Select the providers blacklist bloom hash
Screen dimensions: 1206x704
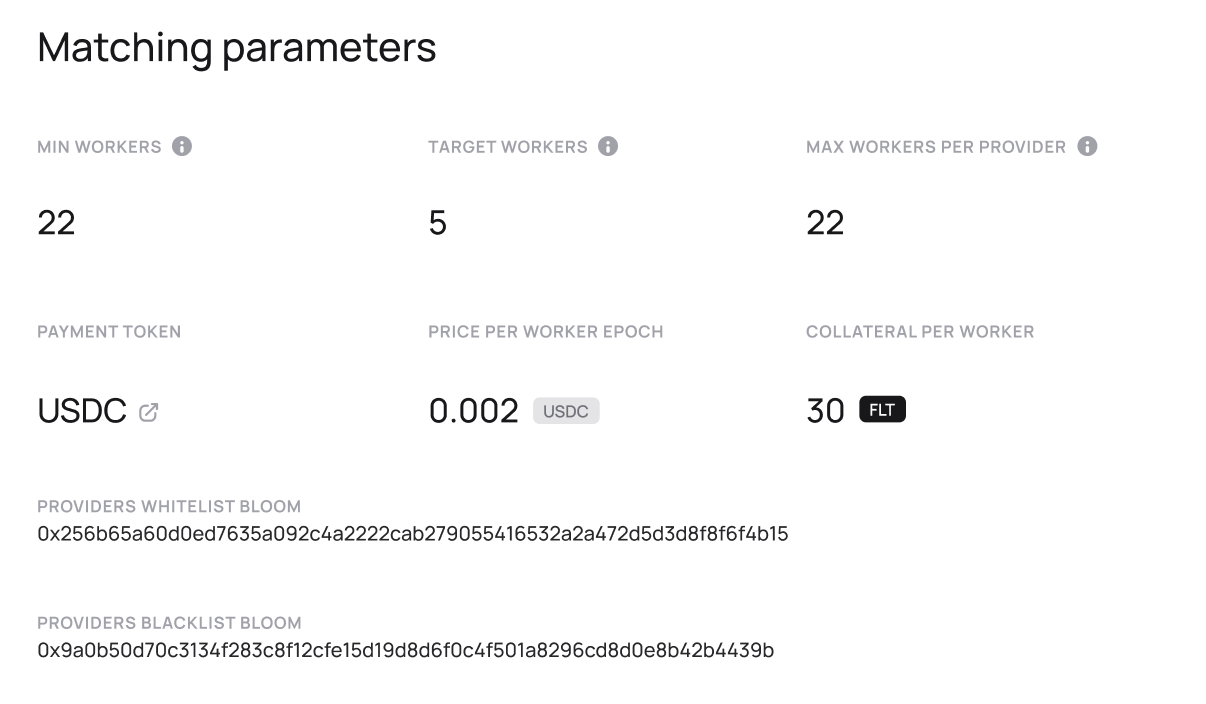pyautogui.click(x=405, y=651)
